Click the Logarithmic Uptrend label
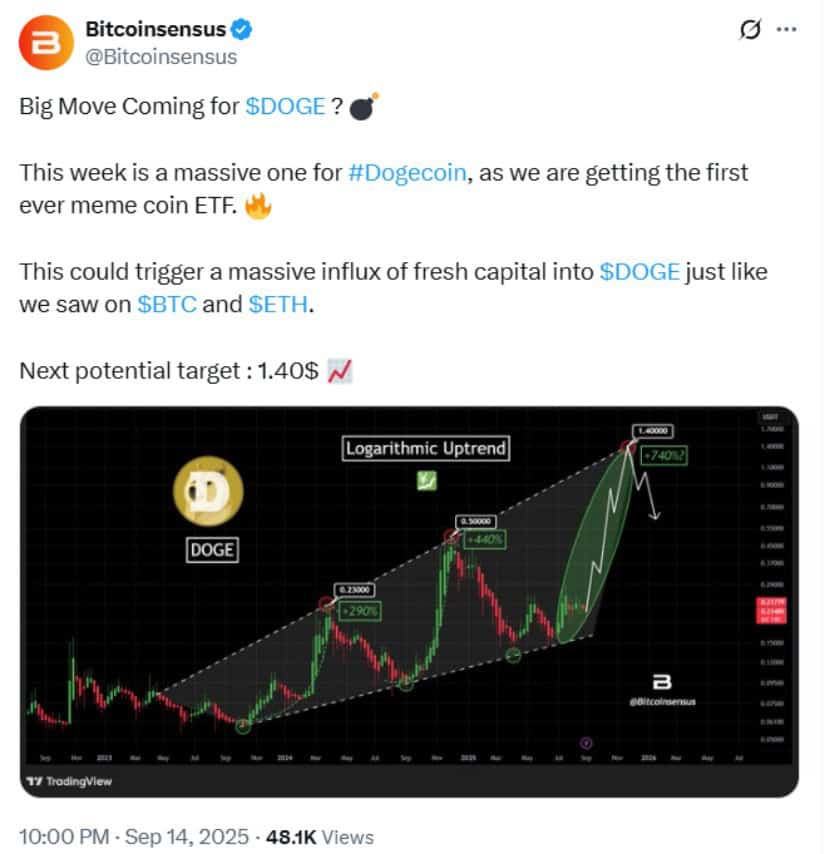Screen dimensions: 825x854 click(x=426, y=448)
